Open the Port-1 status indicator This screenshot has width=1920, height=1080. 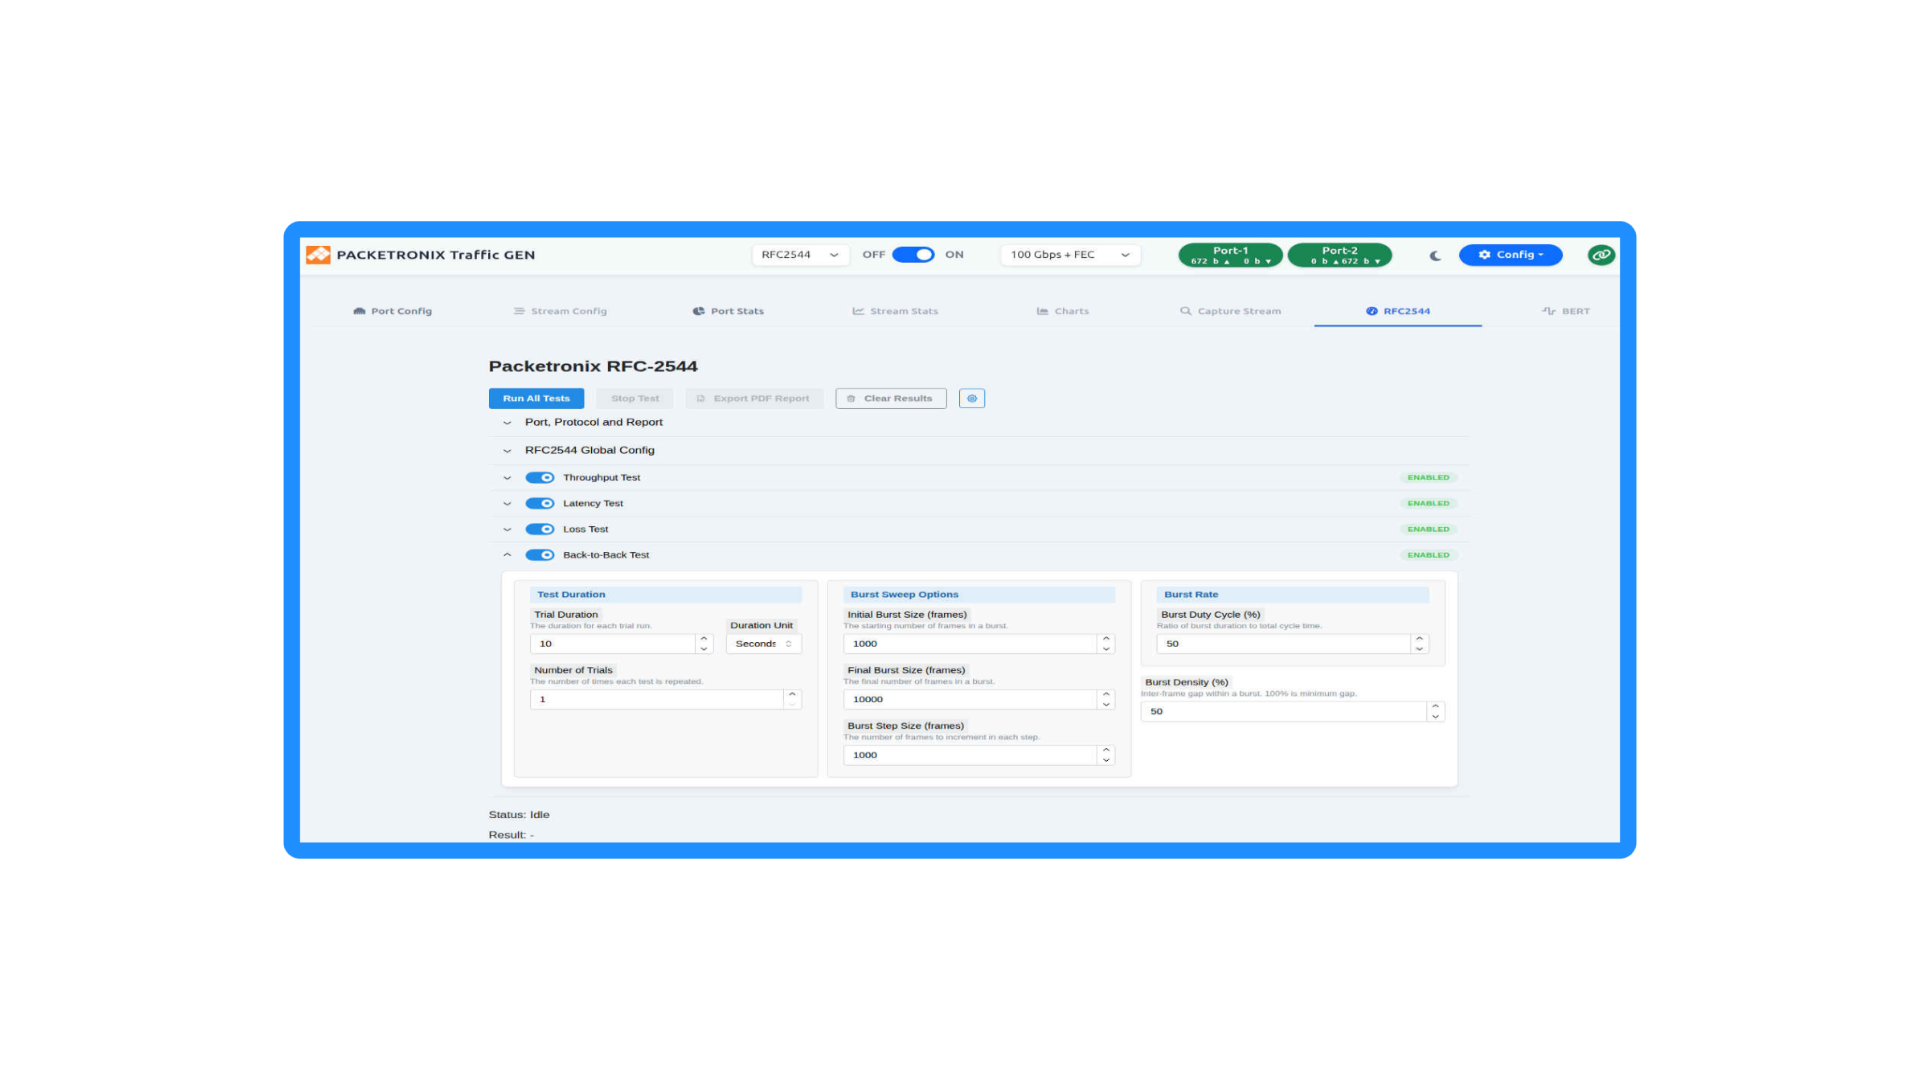pyautogui.click(x=1230, y=255)
